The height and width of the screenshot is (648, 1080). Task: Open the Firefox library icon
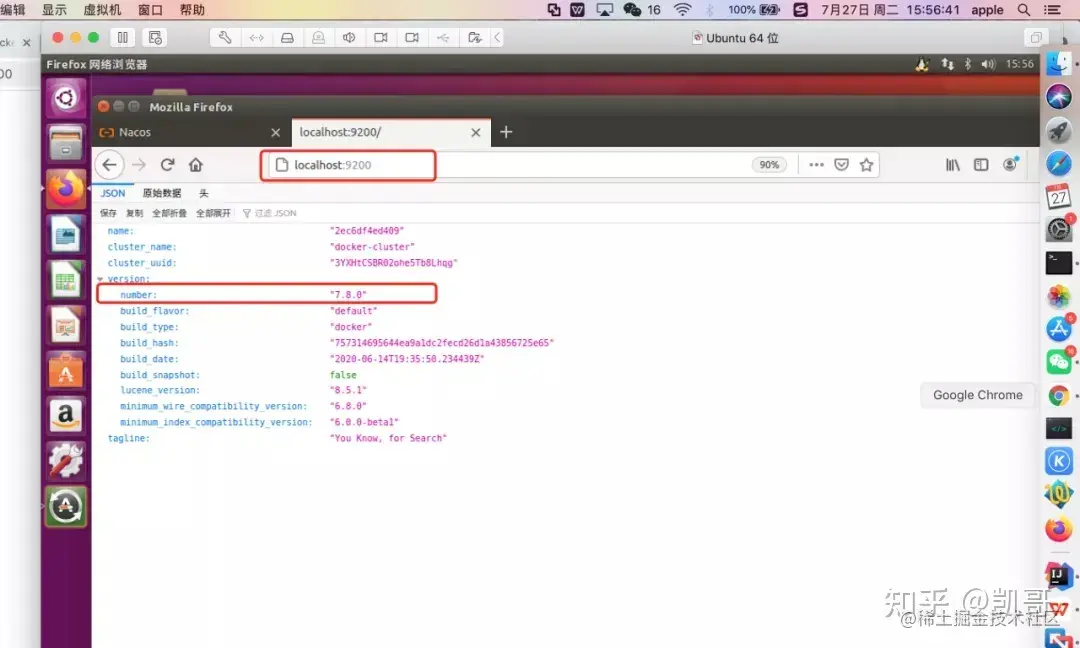pos(953,165)
